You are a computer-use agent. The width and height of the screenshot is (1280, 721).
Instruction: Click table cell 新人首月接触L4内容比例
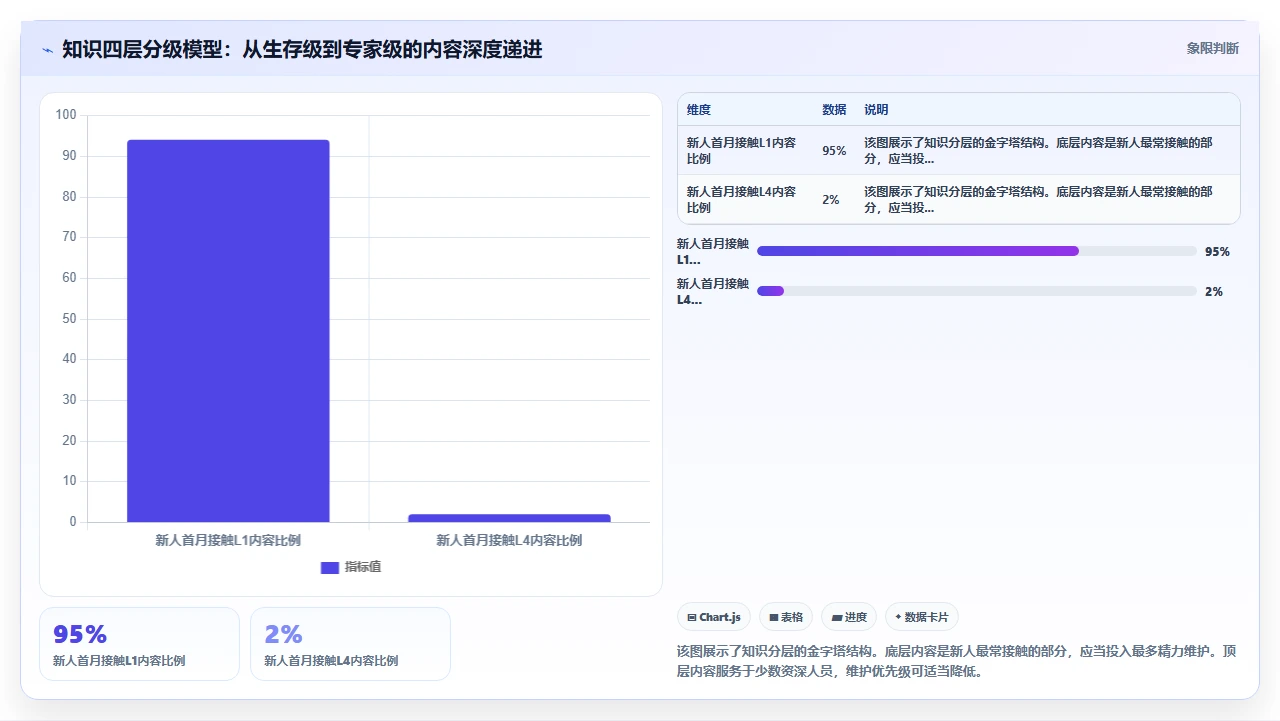pos(742,200)
